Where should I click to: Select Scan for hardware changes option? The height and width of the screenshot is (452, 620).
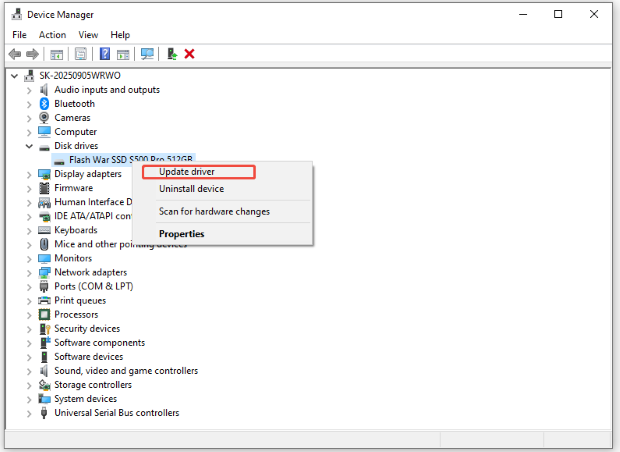(214, 211)
